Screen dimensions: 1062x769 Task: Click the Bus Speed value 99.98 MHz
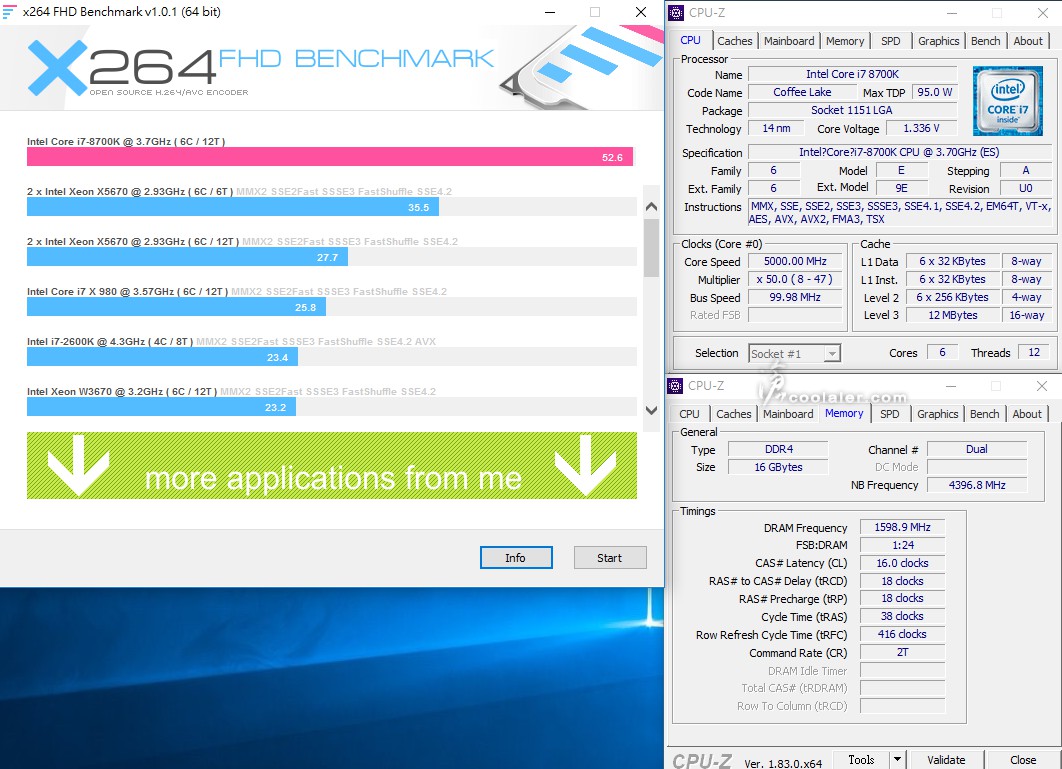(795, 297)
